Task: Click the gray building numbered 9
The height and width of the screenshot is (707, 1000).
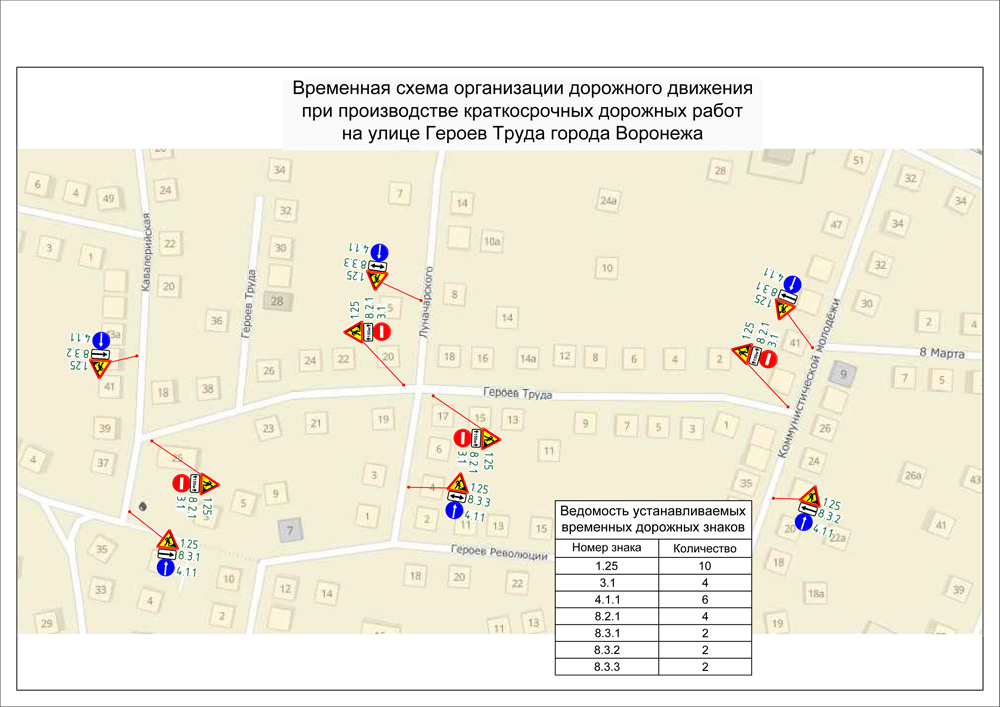Action: 843,375
